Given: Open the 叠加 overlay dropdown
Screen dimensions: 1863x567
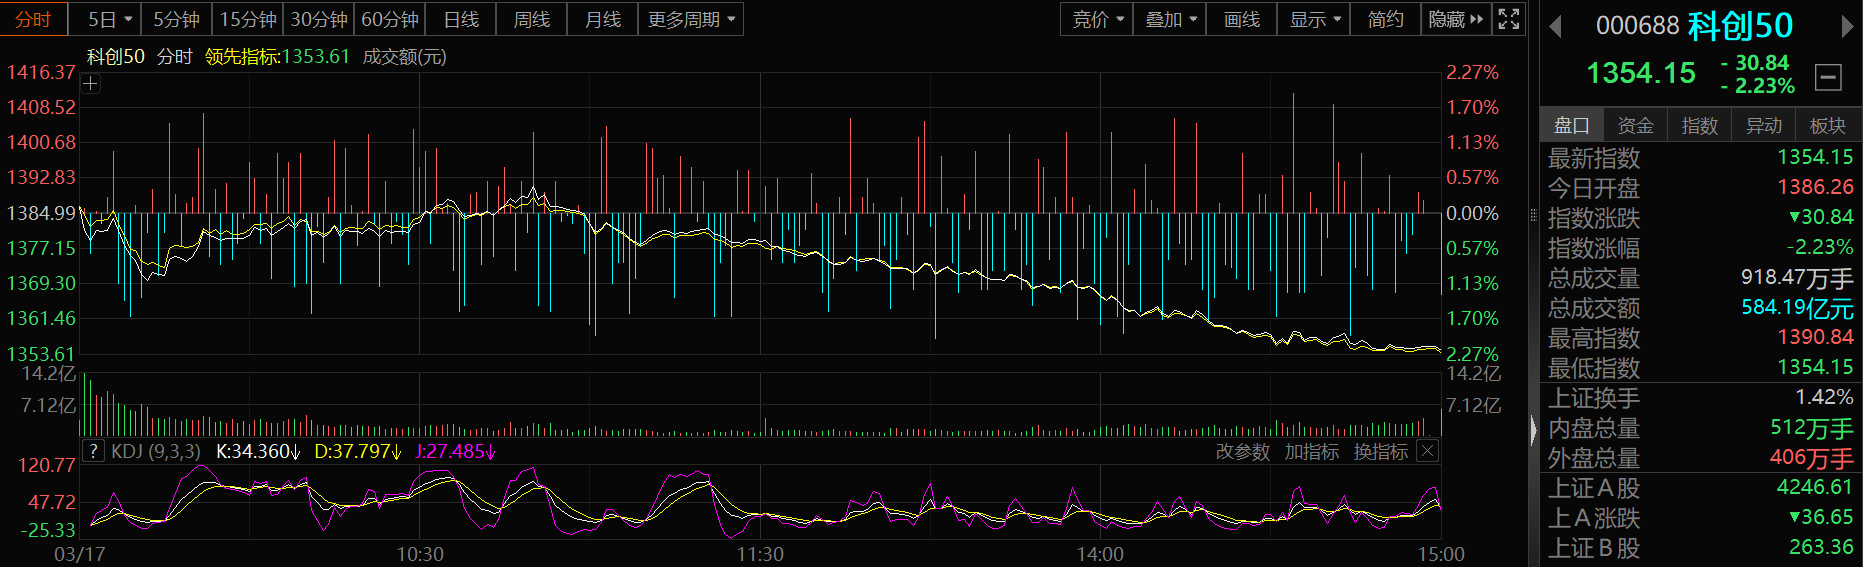Looking at the screenshot, I should click(x=1170, y=19).
